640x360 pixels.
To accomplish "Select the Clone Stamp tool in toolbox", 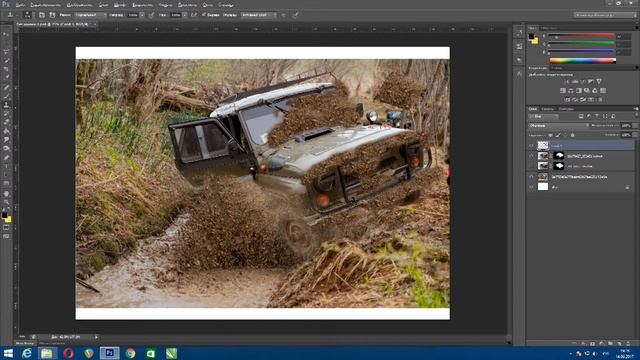I will [x=6, y=104].
